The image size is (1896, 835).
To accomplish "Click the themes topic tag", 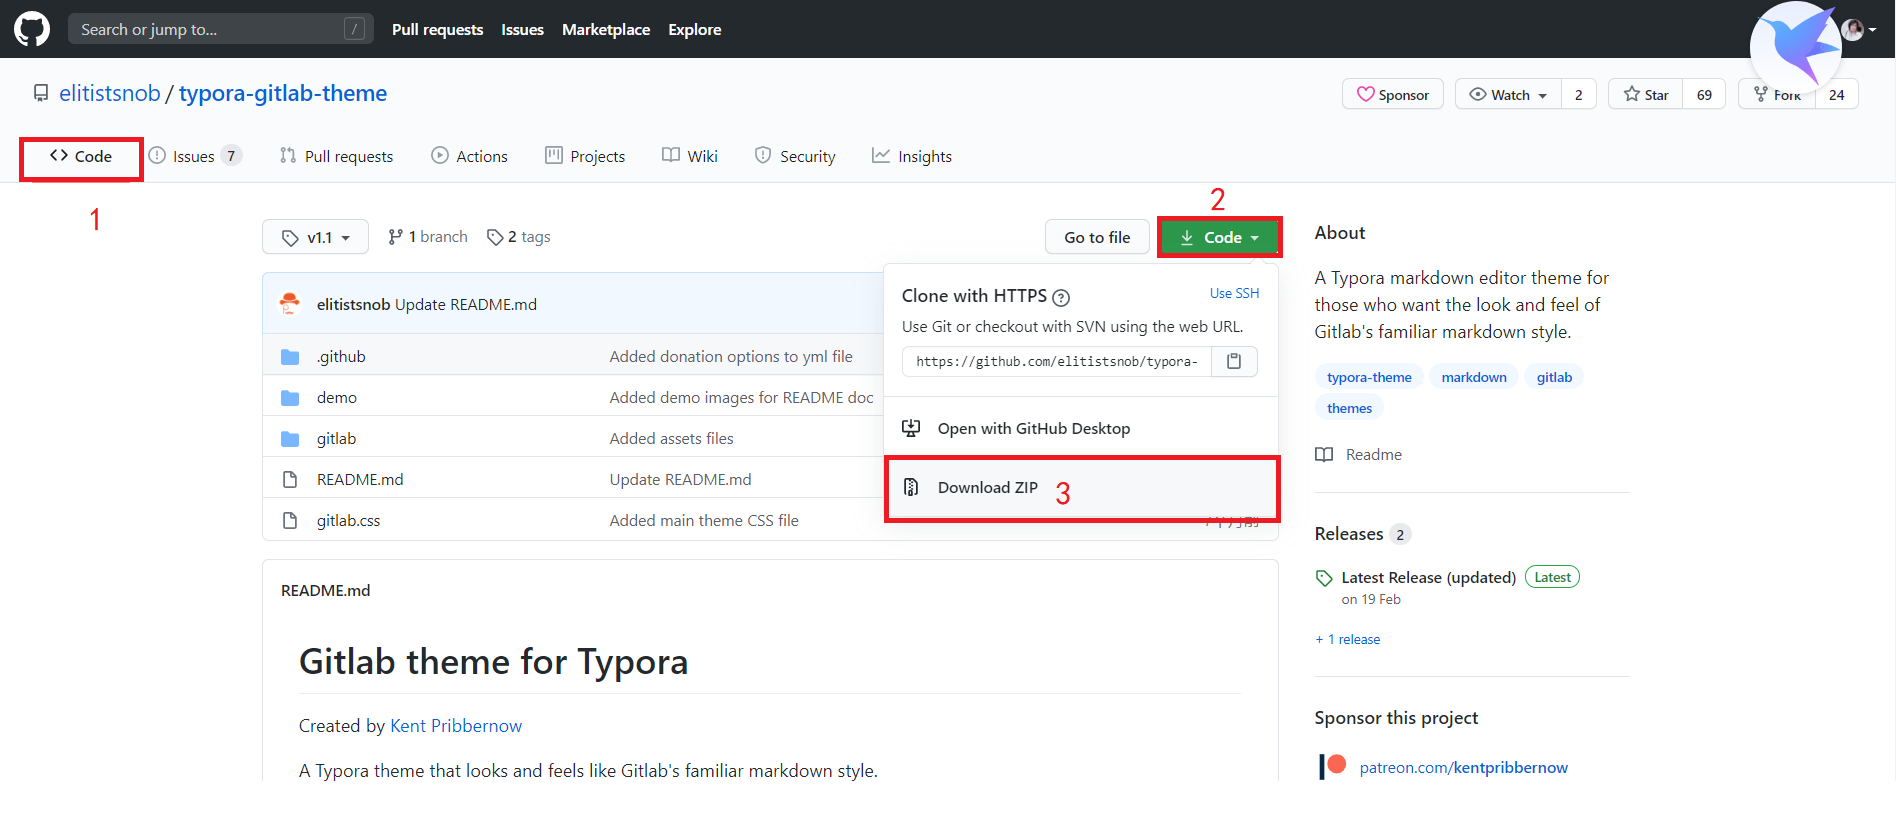I will (1349, 408).
